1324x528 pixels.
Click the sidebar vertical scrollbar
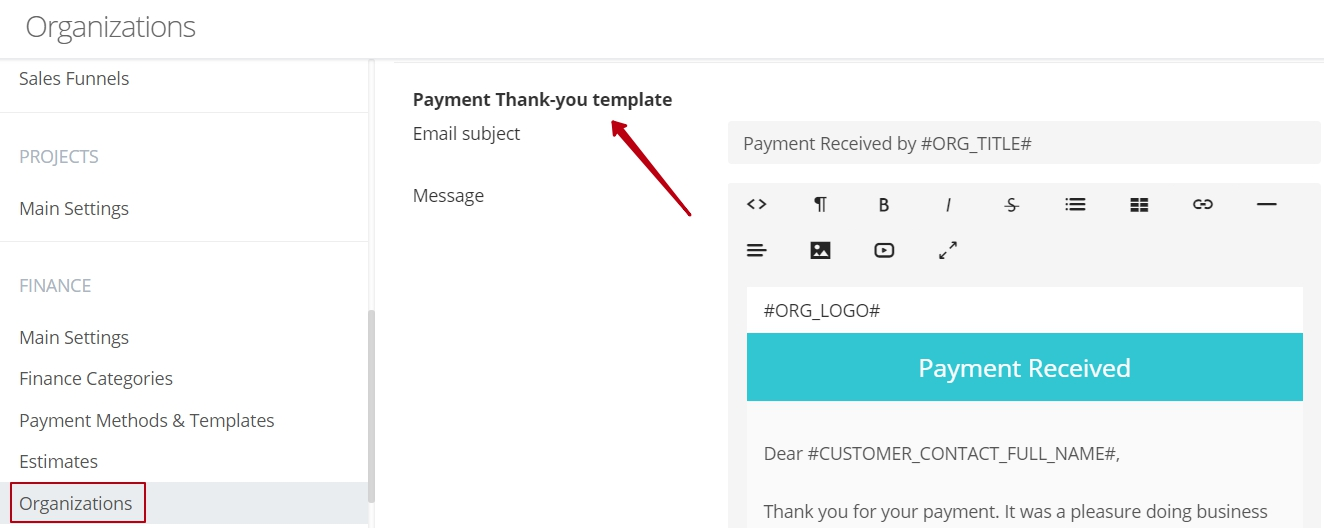(372, 405)
